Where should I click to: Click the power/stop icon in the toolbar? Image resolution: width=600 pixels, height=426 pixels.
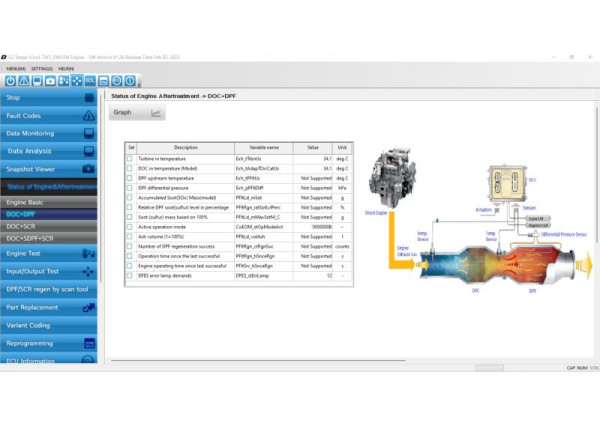[10, 80]
